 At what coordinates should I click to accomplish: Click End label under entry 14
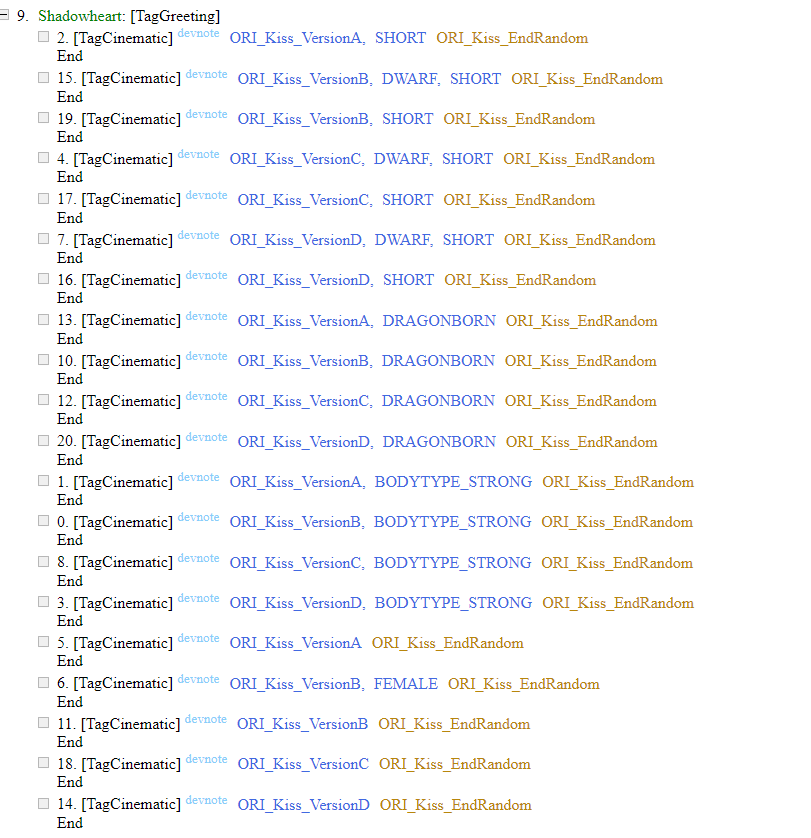pyautogui.click(x=70, y=823)
